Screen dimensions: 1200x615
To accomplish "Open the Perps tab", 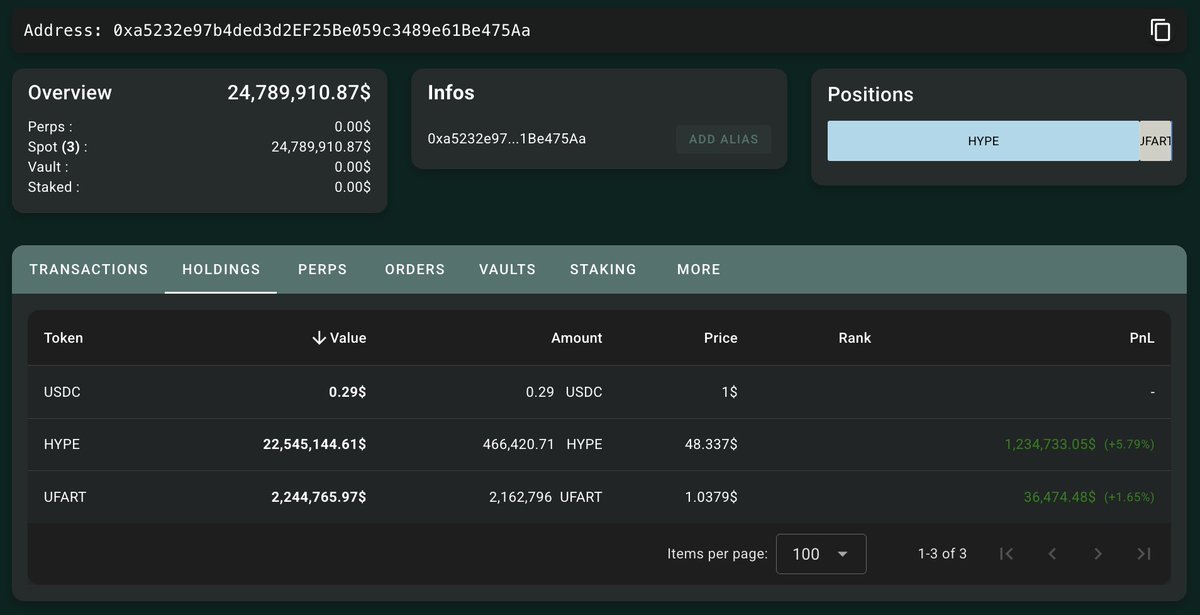I will pyautogui.click(x=323, y=269).
